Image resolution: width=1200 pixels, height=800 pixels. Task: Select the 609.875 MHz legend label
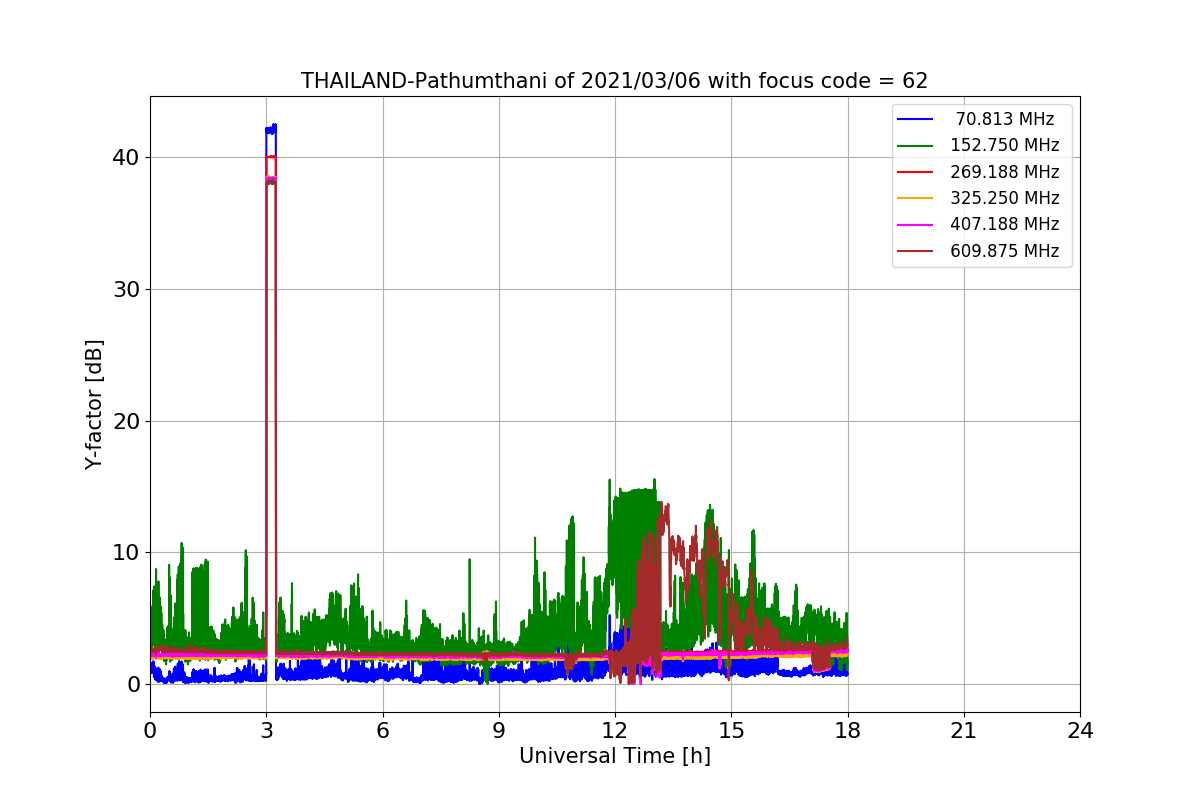pos(1005,251)
